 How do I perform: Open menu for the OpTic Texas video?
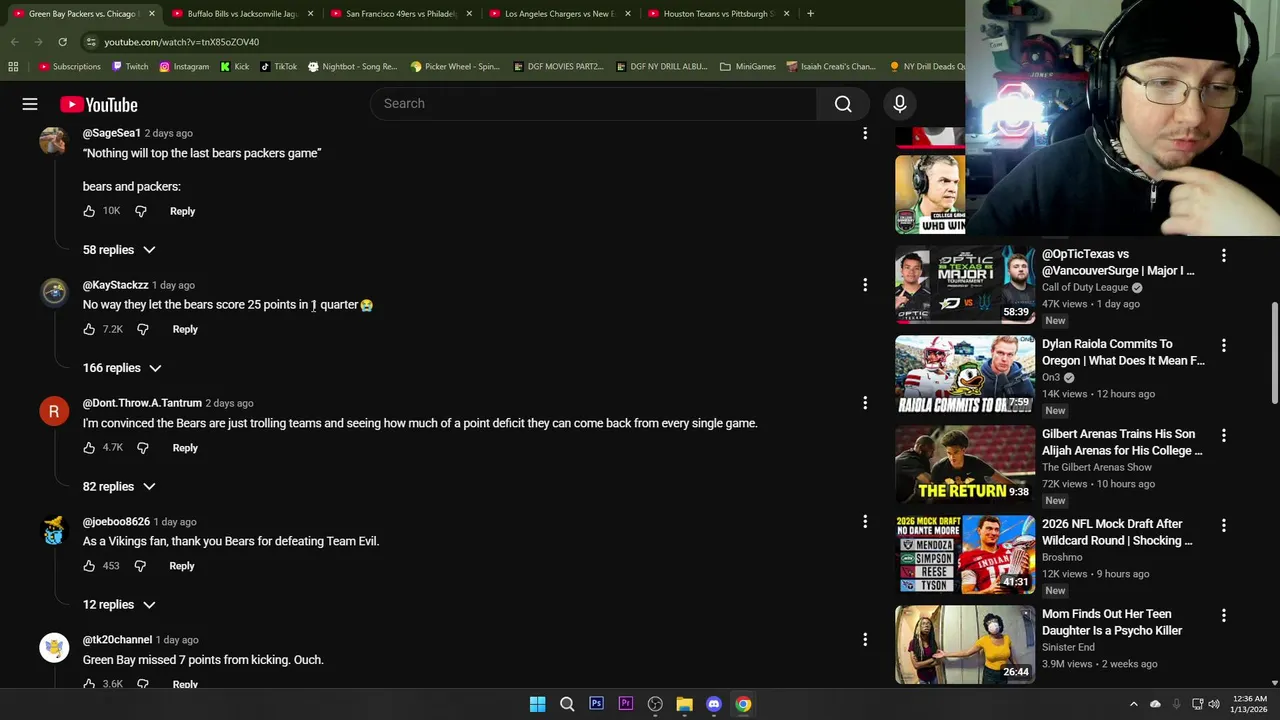1223,256
